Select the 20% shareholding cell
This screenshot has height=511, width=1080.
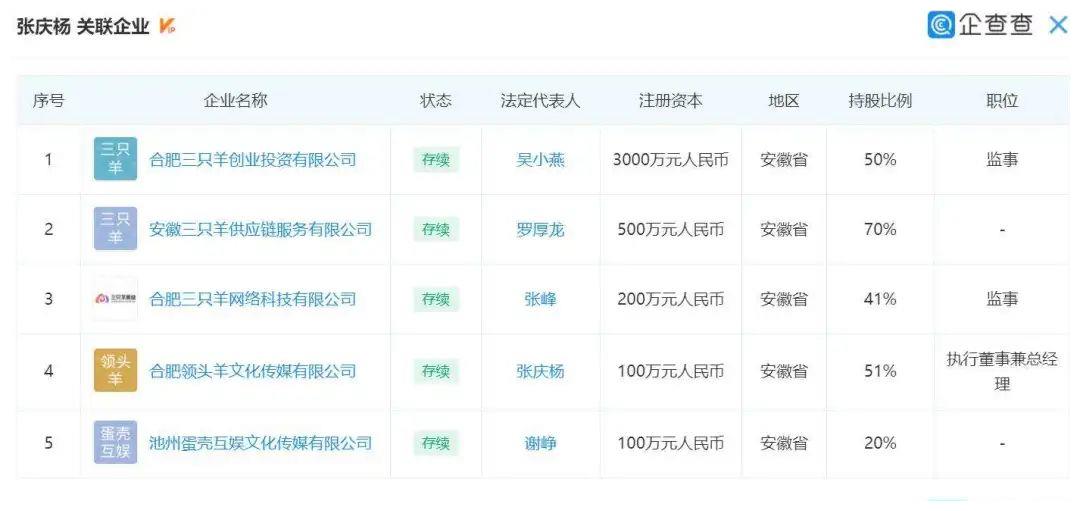pos(880,443)
